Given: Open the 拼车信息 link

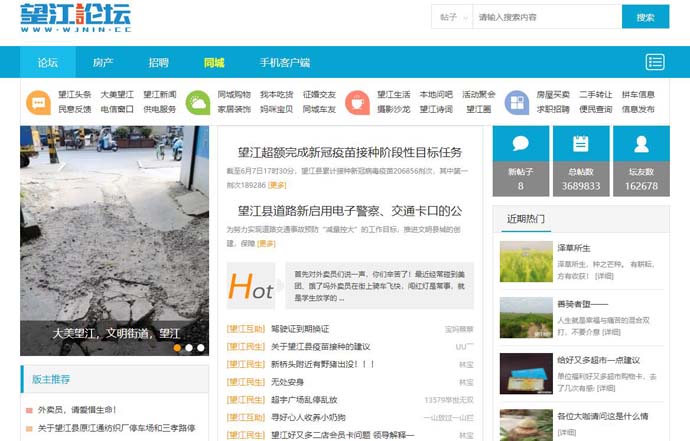Looking at the screenshot, I should [639, 94].
